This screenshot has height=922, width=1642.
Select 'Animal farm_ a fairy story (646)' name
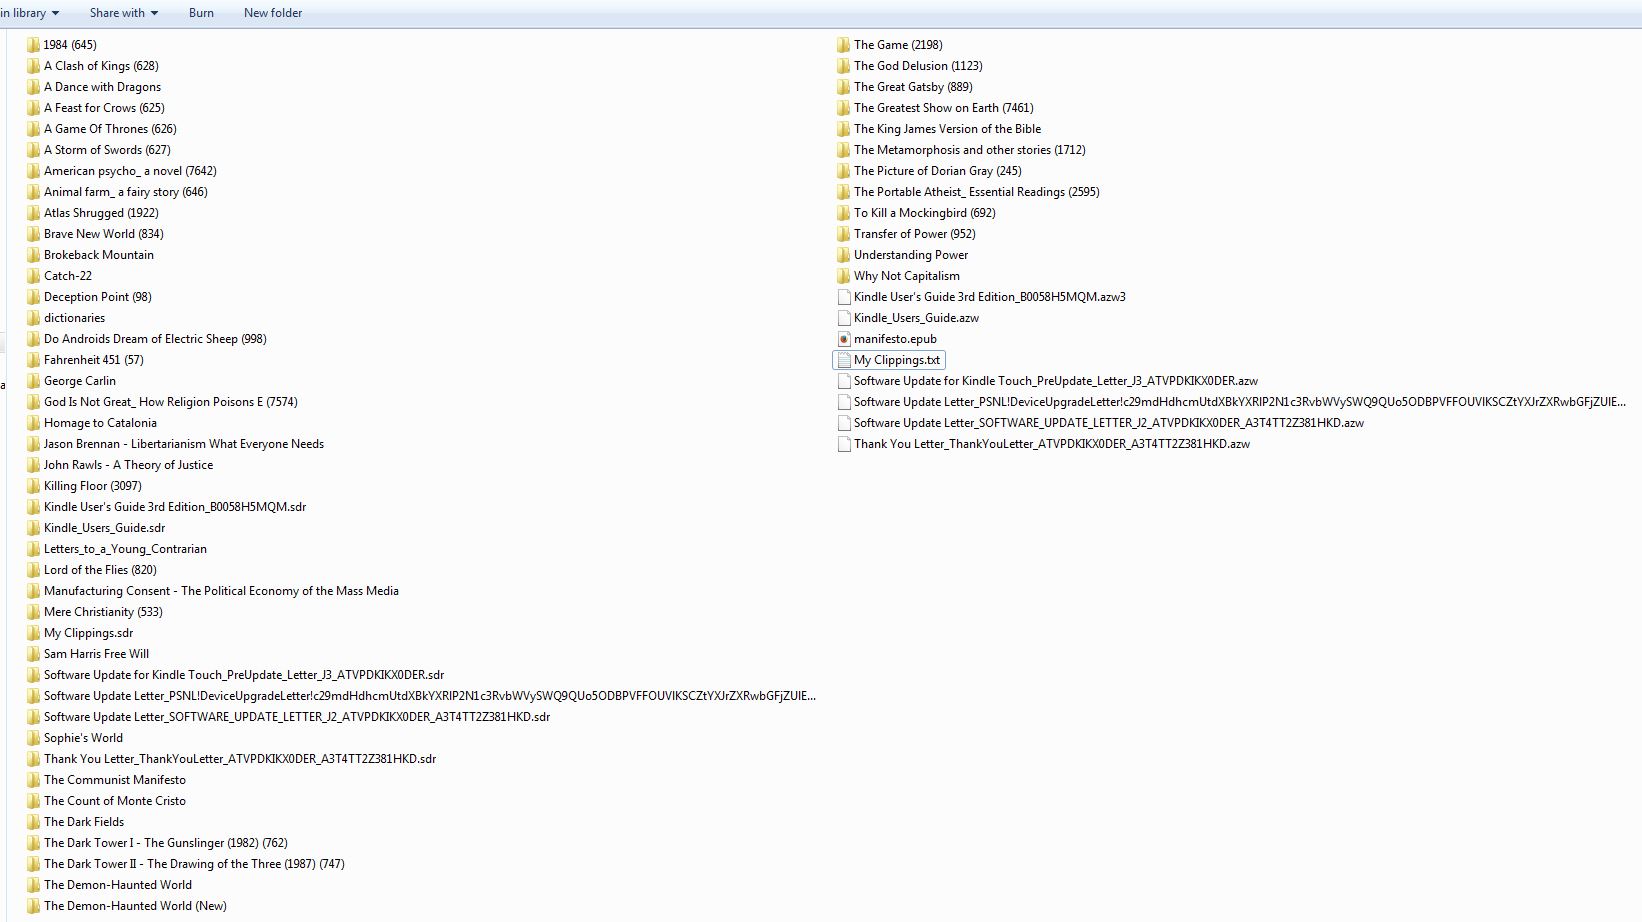[126, 192]
